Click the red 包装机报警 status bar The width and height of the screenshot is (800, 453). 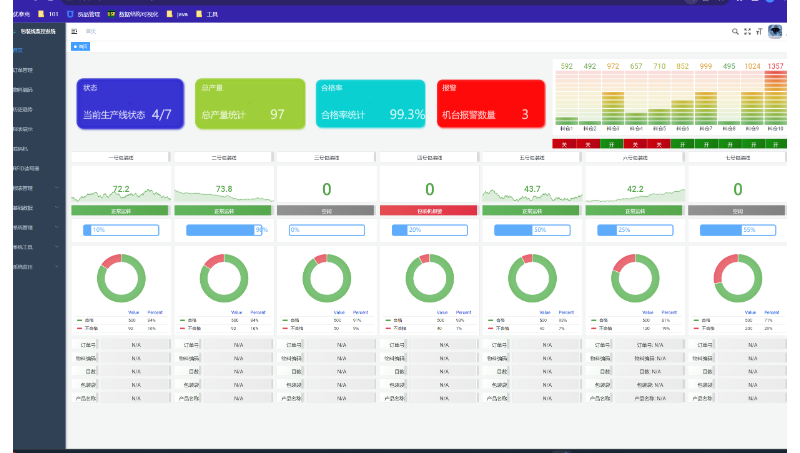click(429, 211)
